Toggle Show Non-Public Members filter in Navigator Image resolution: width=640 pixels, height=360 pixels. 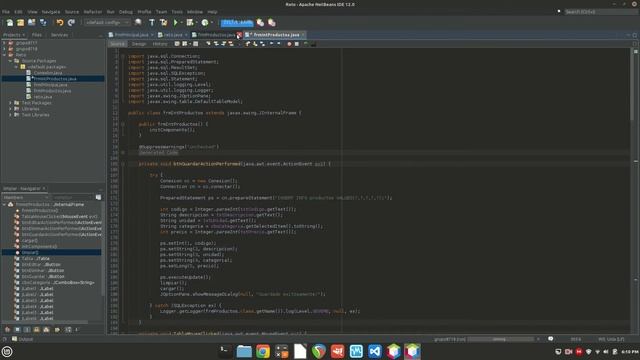click(37, 329)
